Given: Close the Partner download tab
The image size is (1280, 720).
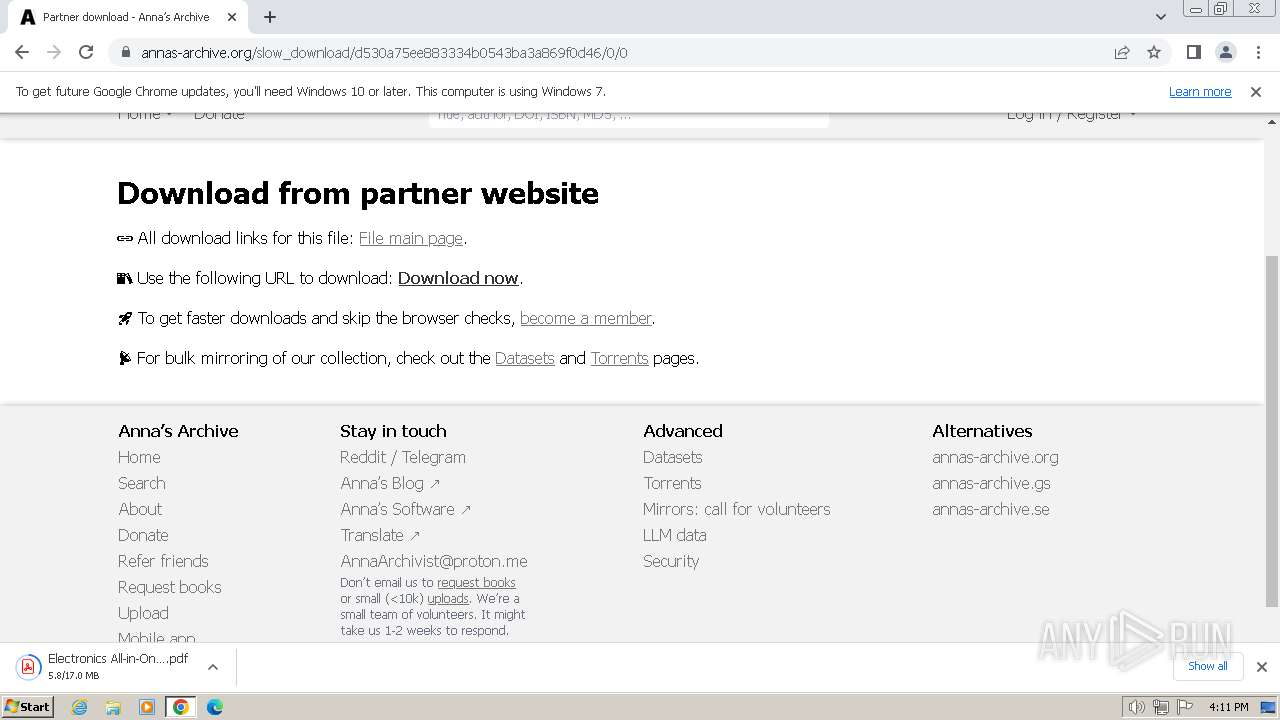Looking at the screenshot, I should 232,17.
